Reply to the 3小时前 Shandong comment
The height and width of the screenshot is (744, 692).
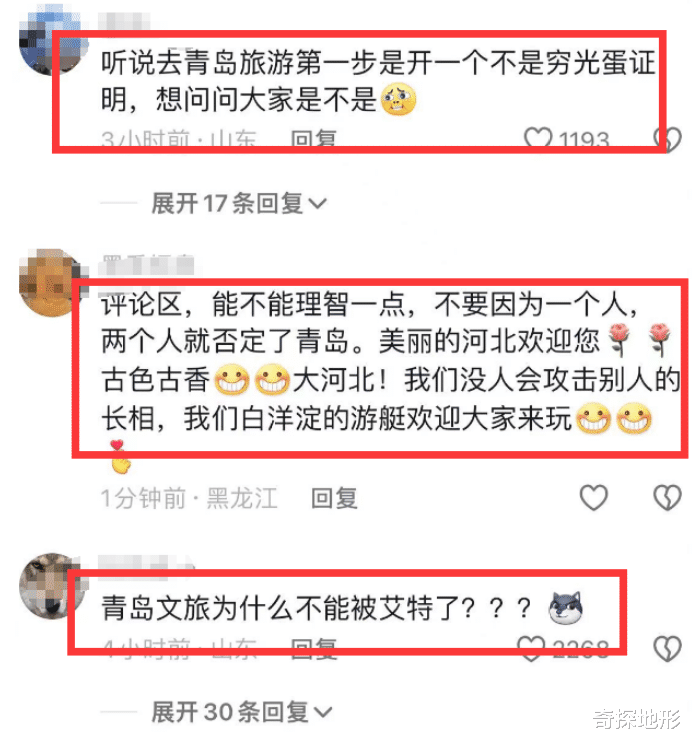point(313,139)
